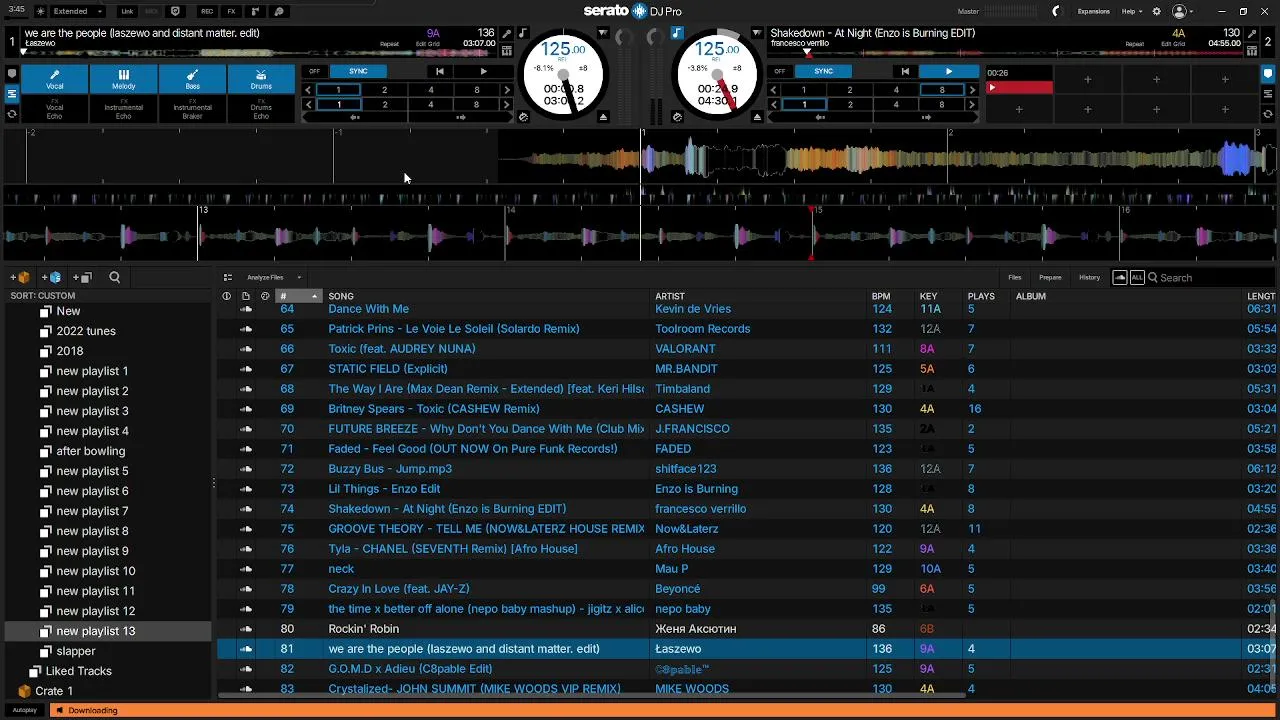
Task: Open deck 2 tempo options dropdown
Action: [758, 33]
